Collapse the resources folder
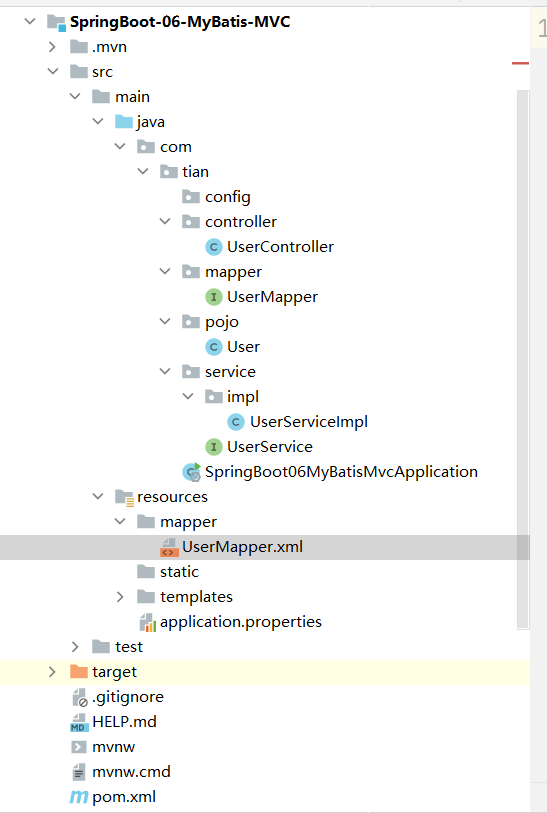The width and height of the screenshot is (547, 813). (x=98, y=497)
